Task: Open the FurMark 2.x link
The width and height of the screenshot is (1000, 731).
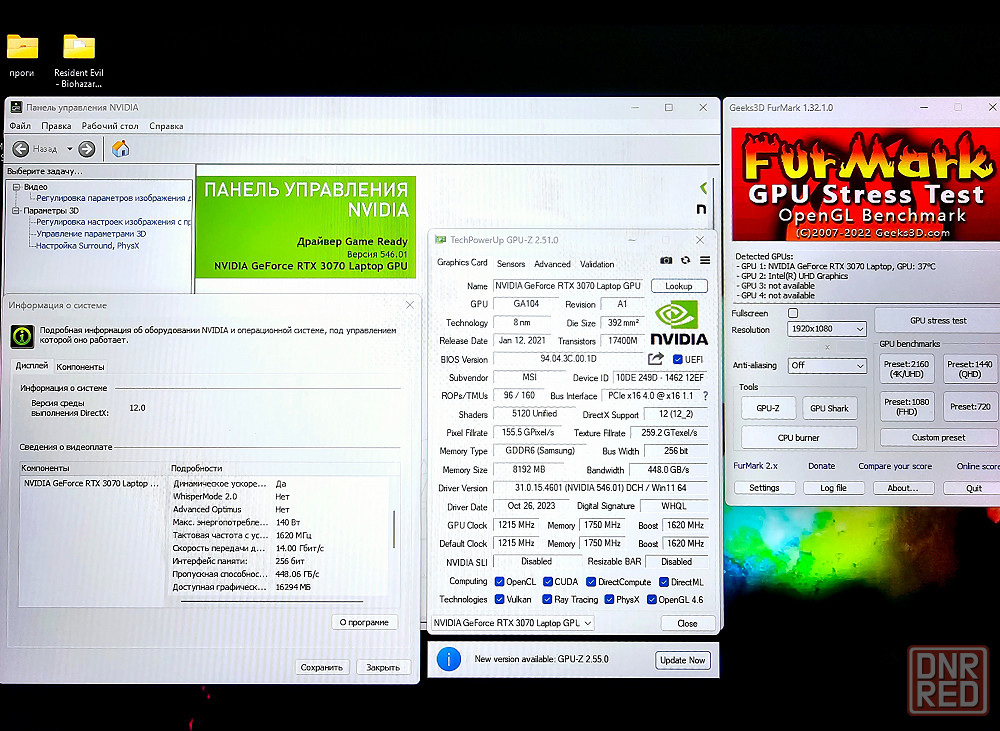Action: (755, 466)
